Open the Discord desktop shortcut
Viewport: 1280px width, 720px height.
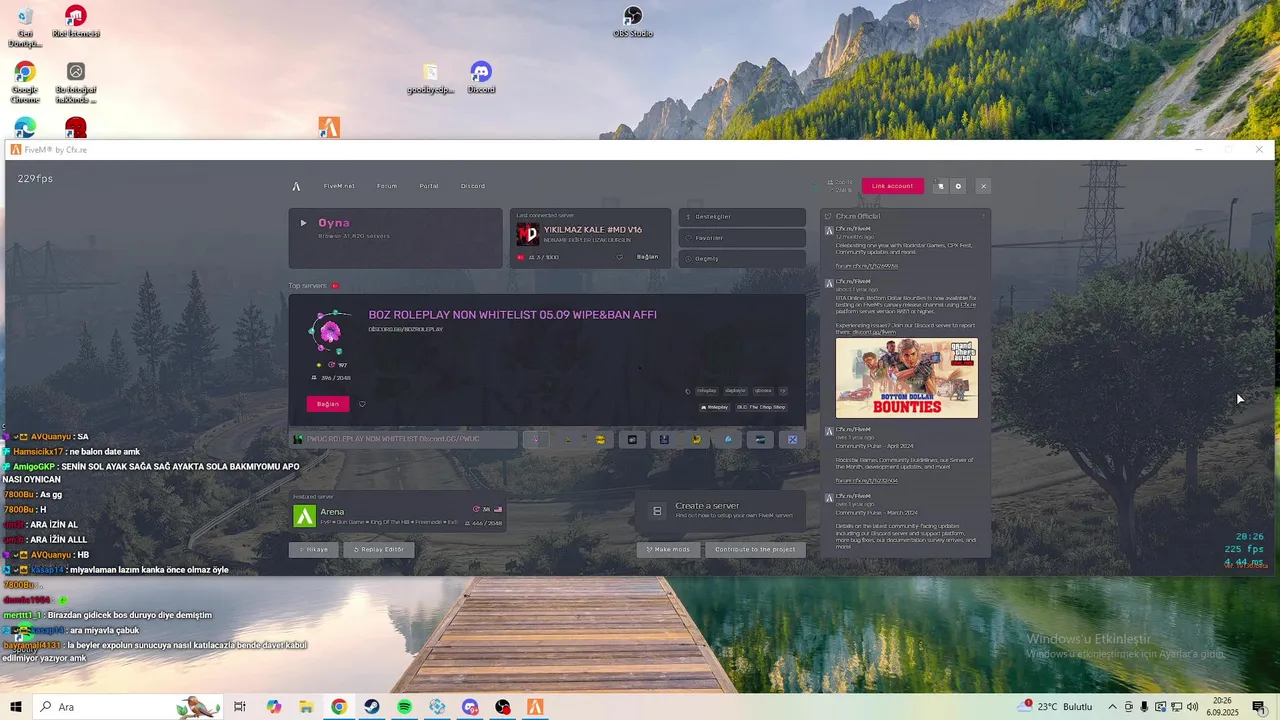pyautogui.click(x=481, y=78)
